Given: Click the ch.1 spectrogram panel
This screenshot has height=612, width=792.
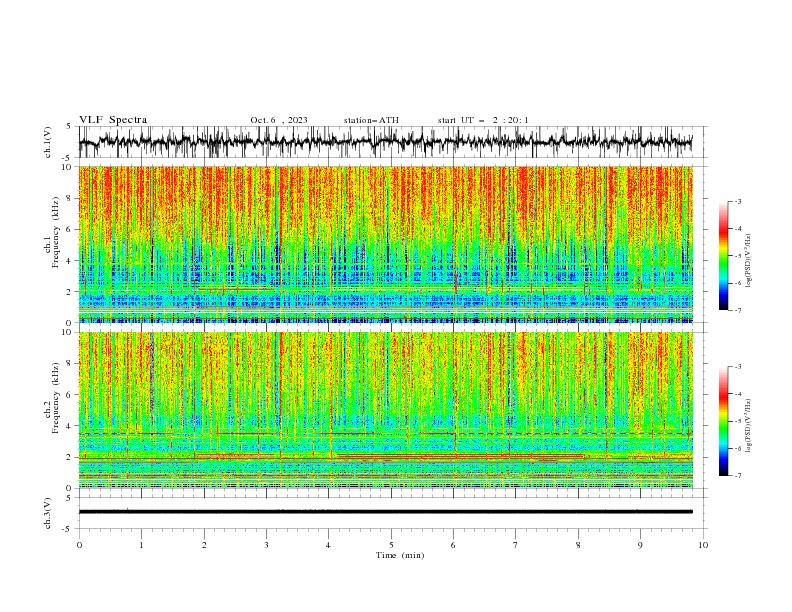Looking at the screenshot, I should (385, 244).
